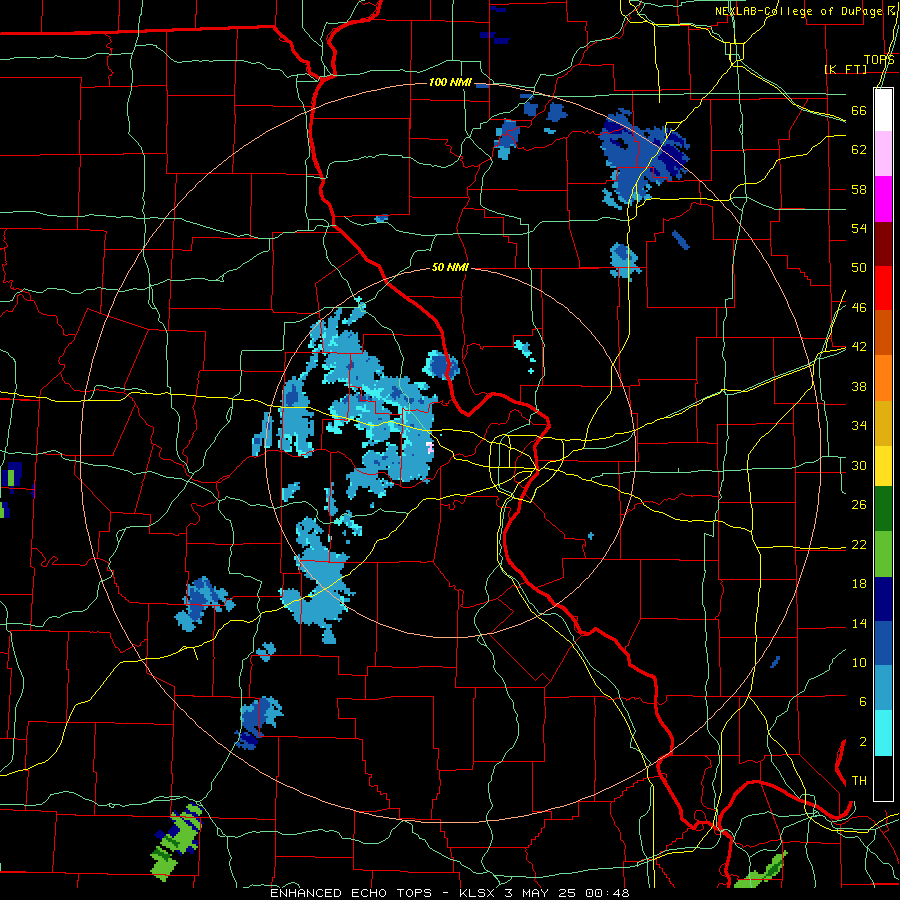
Task: Click the '00:48' timestamp in the caption
Action: click(x=607, y=893)
